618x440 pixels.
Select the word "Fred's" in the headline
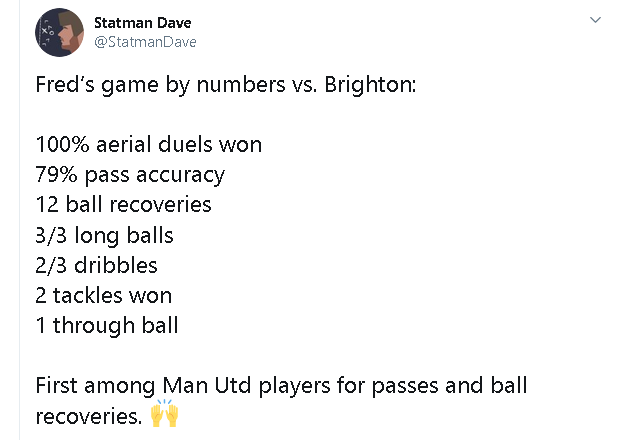[x=65, y=84]
